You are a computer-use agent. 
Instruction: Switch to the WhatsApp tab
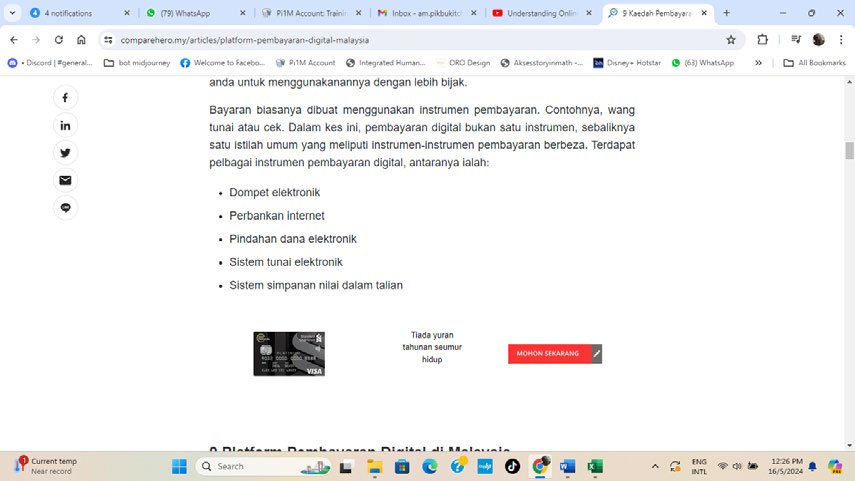coord(190,13)
